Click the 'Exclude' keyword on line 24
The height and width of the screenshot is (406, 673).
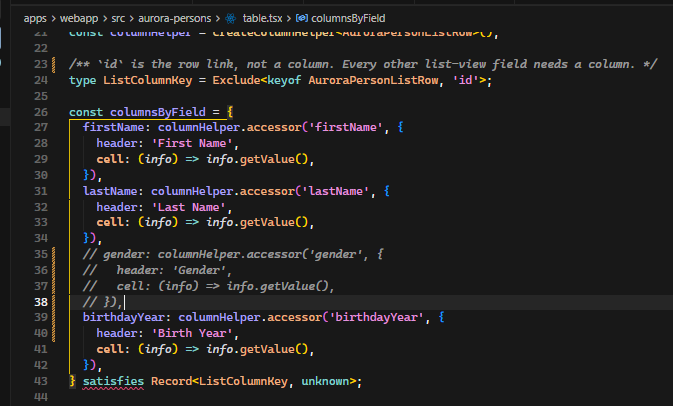[236, 80]
